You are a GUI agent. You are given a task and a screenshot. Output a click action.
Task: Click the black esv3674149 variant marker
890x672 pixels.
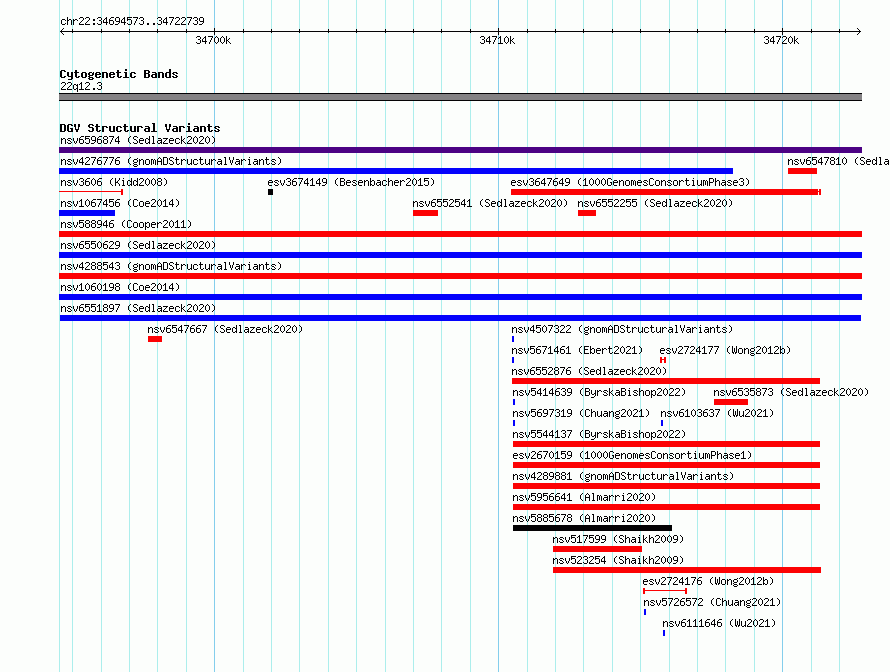(271, 192)
